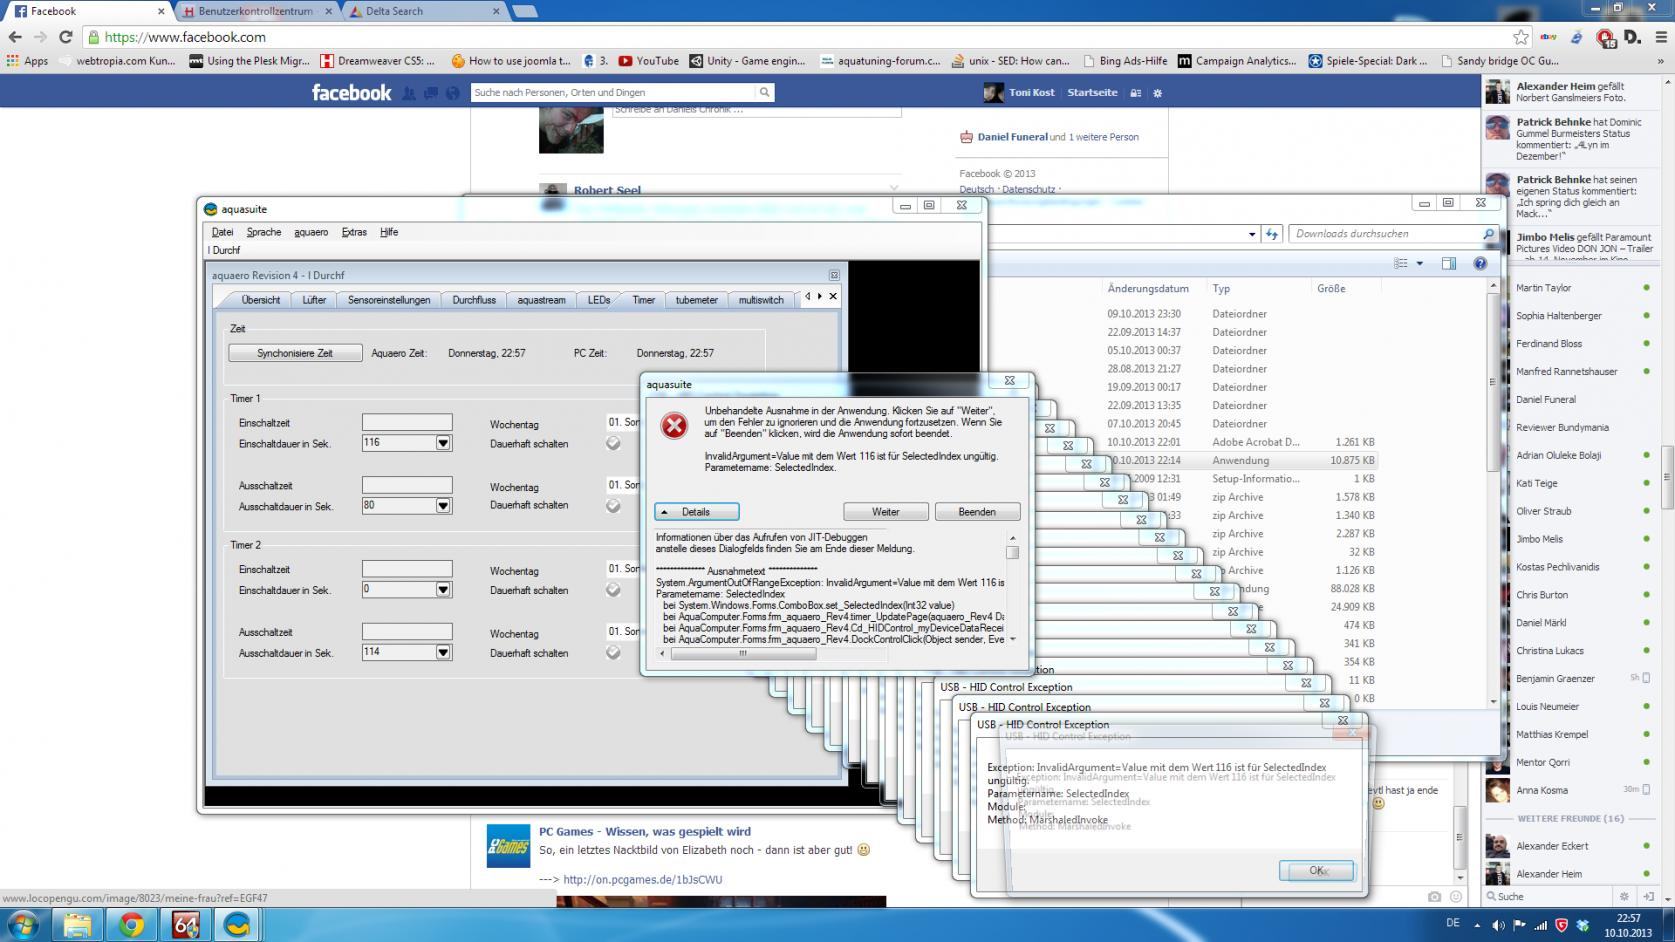Image resolution: width=1675 pixels, height=942 pixels.
Task: Open Timer 1 Einschaltdauer dropdown showing 116
Action: tap(443, 443)
